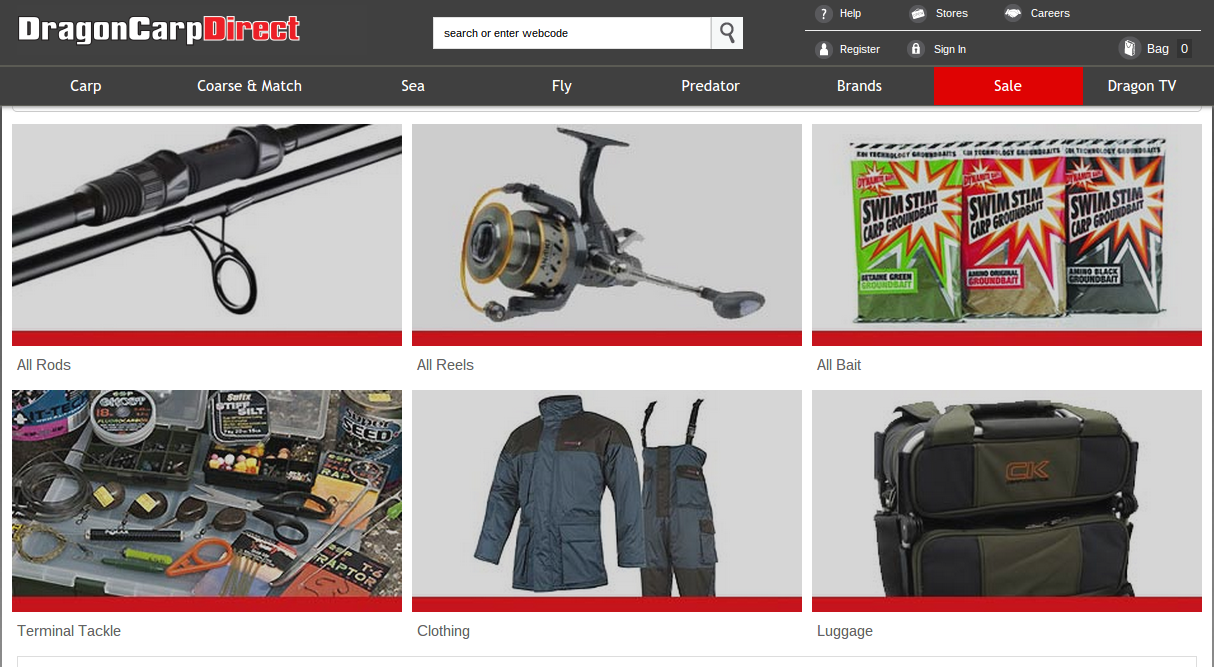Click the Clothing caption link
The width and height of the screenshot is (1214, 667).
pos(443,631)
